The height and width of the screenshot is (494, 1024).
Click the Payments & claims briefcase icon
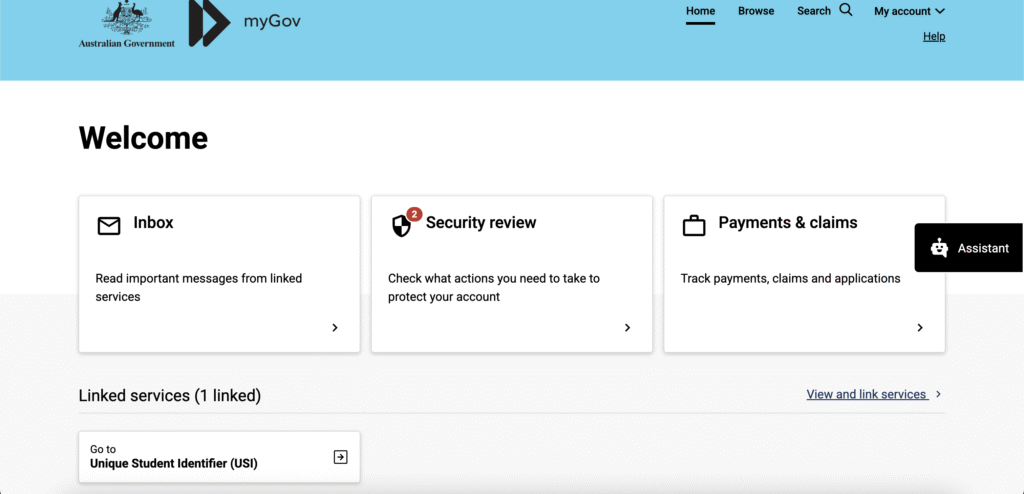694,226
